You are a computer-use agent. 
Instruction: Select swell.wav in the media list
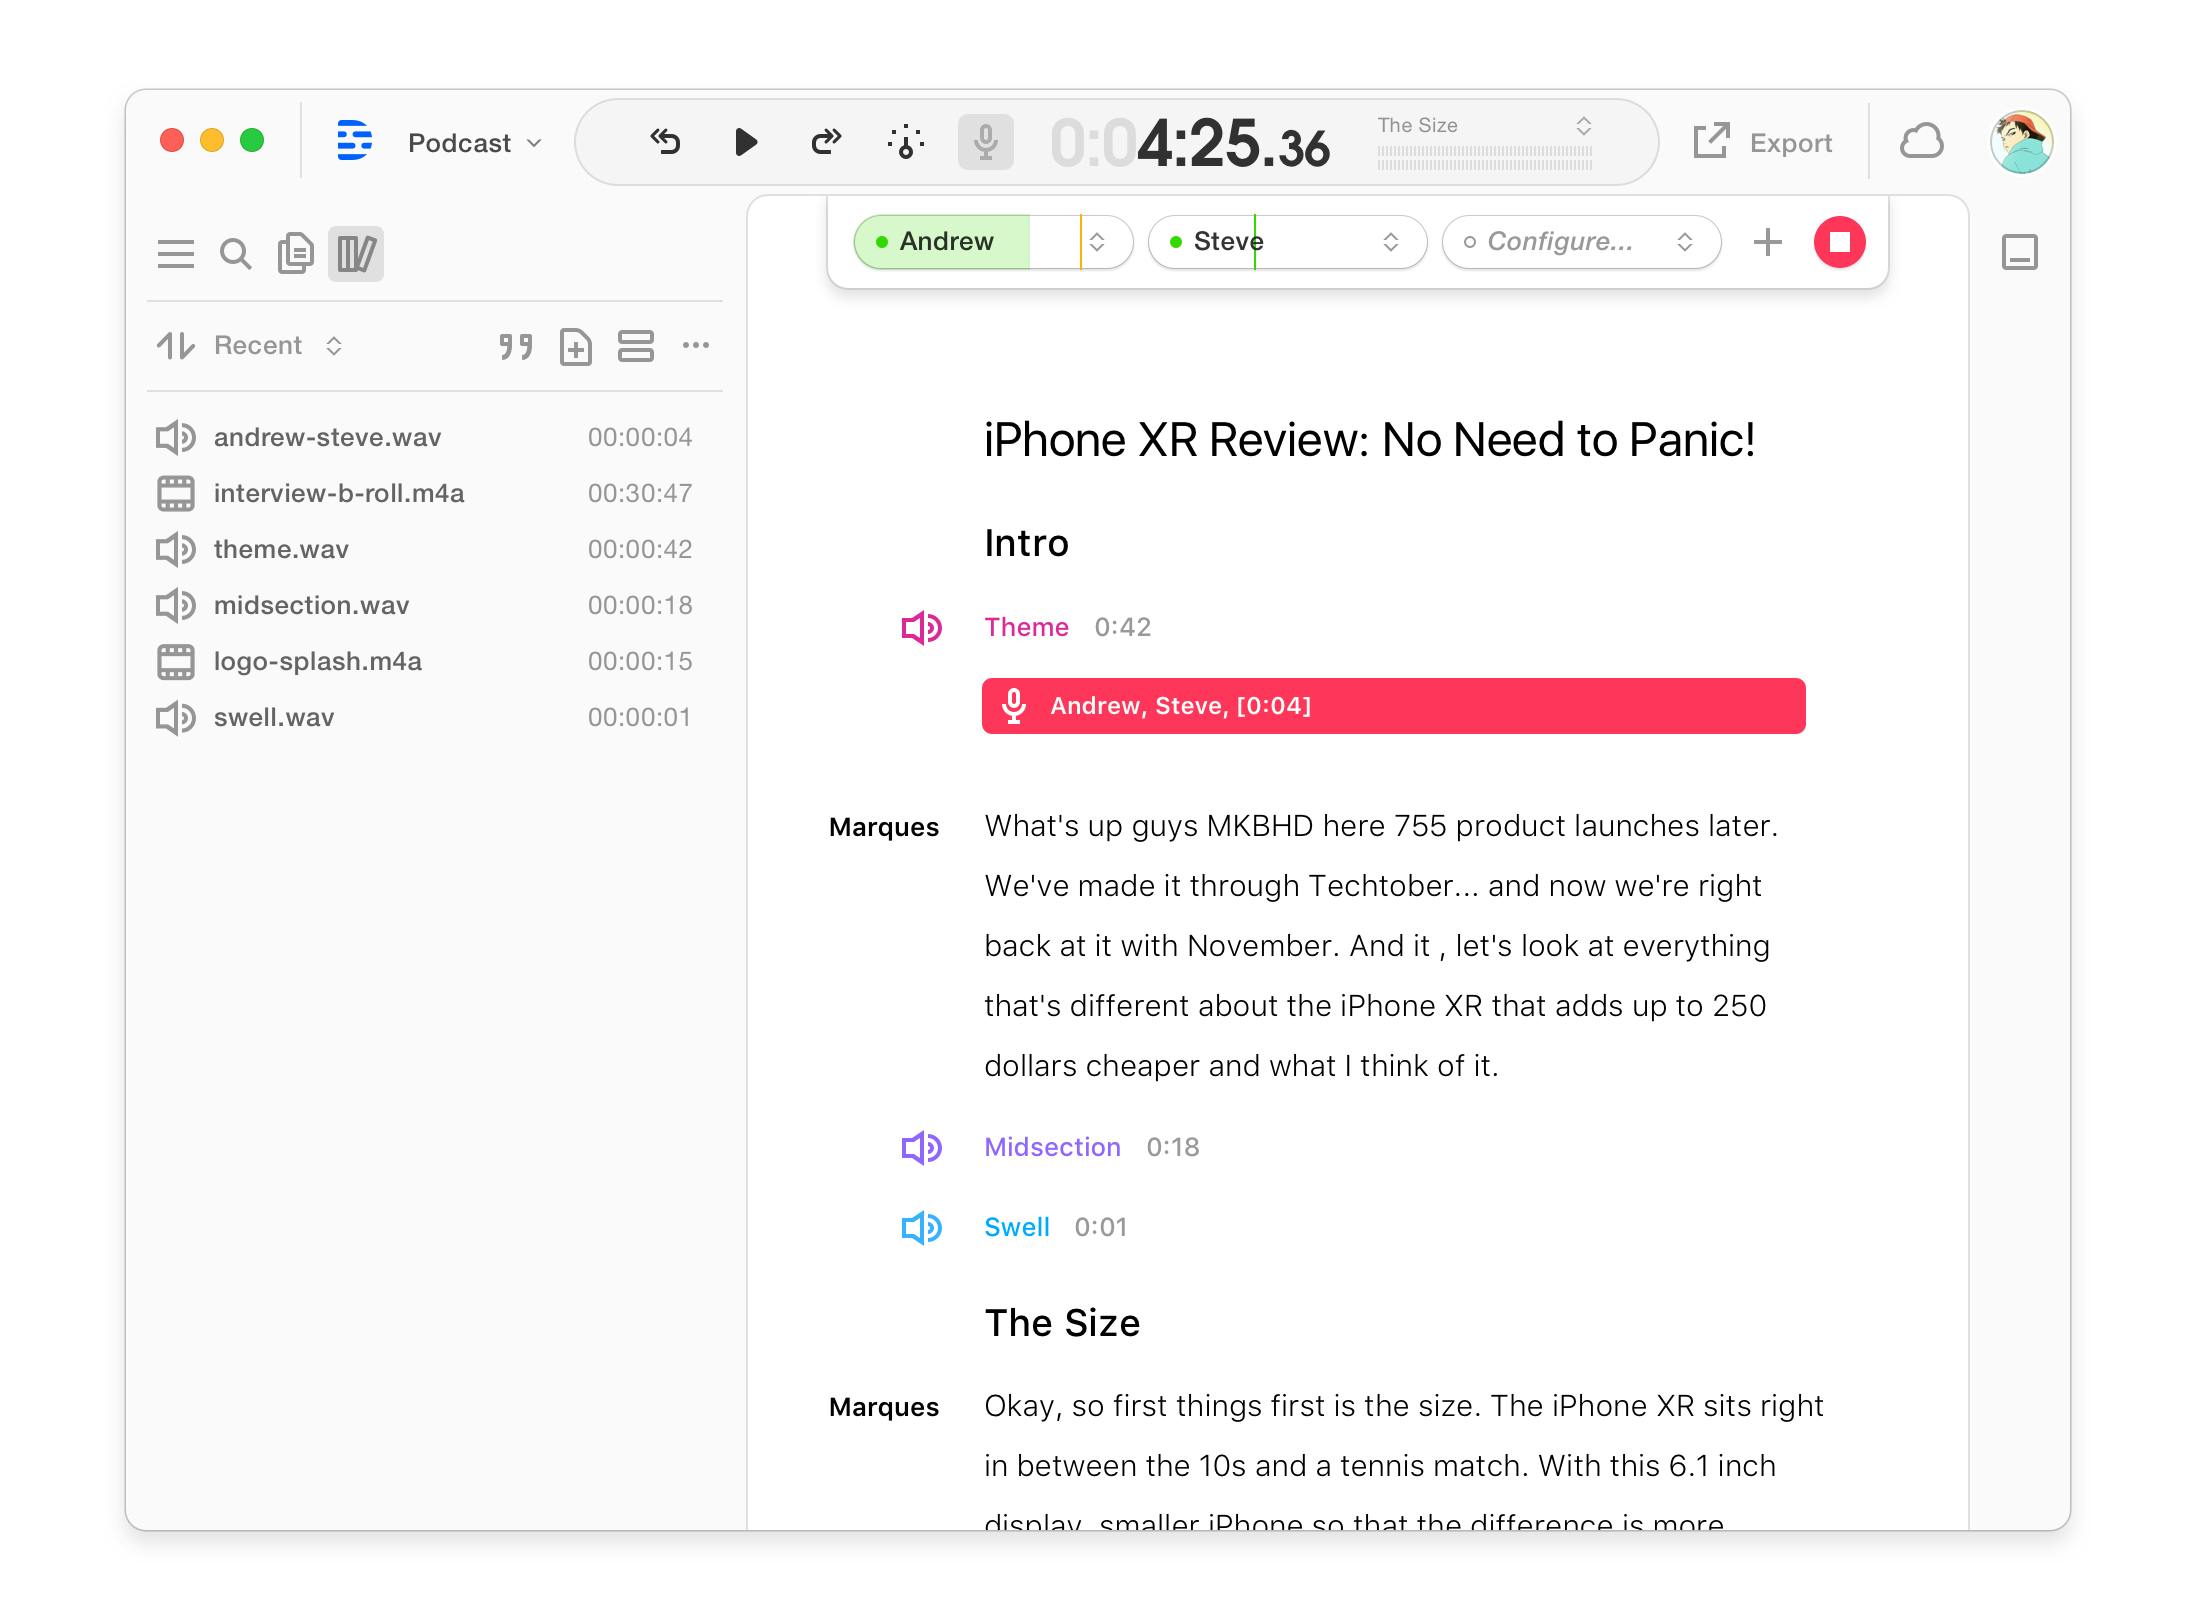coord(434,717)
